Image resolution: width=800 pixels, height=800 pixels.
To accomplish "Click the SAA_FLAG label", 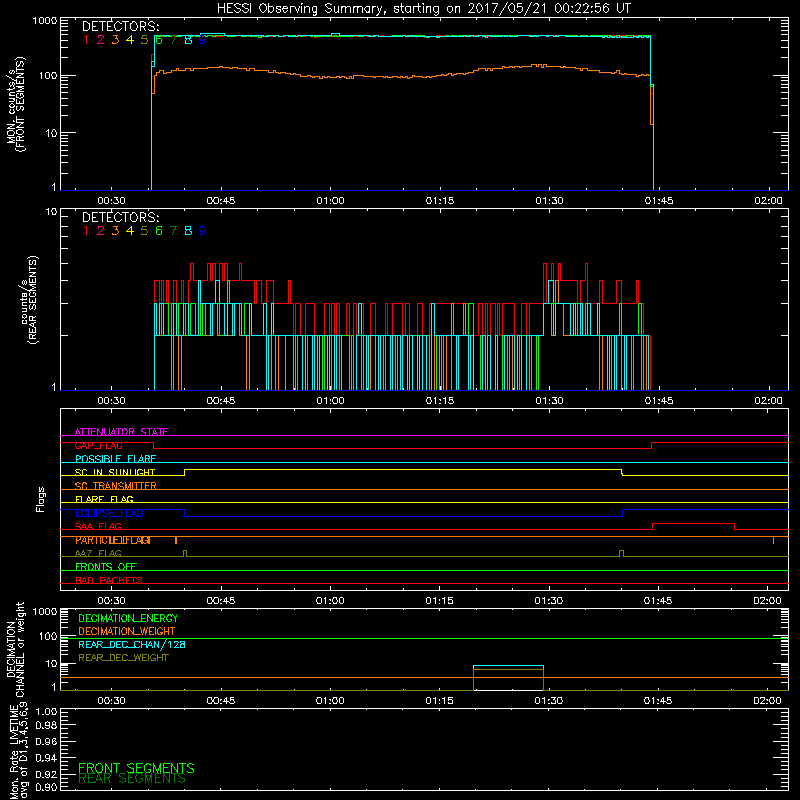I will pyautogui.click(x=98, y=527).
